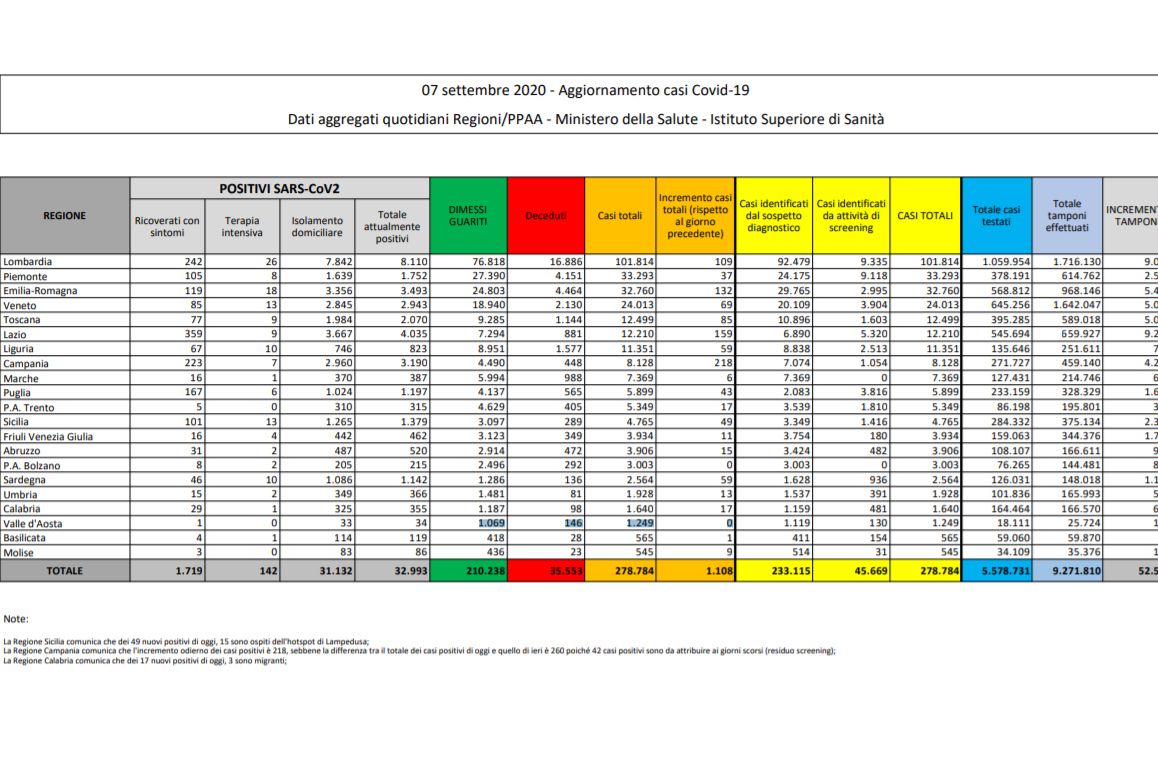
Task: Select the 'Ricoverati con sintomi' header
Action: [x=168, y=226]
